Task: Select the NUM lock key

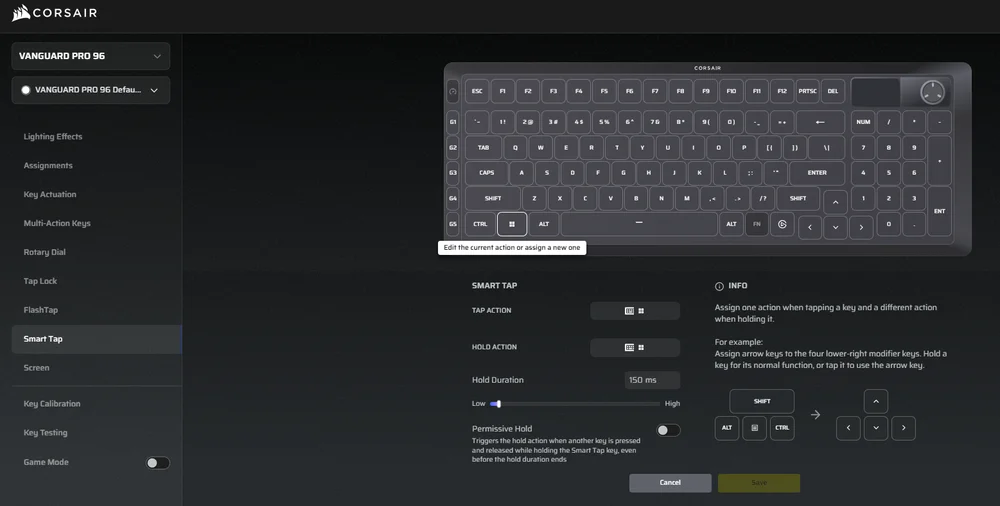Action: (863, 122)
